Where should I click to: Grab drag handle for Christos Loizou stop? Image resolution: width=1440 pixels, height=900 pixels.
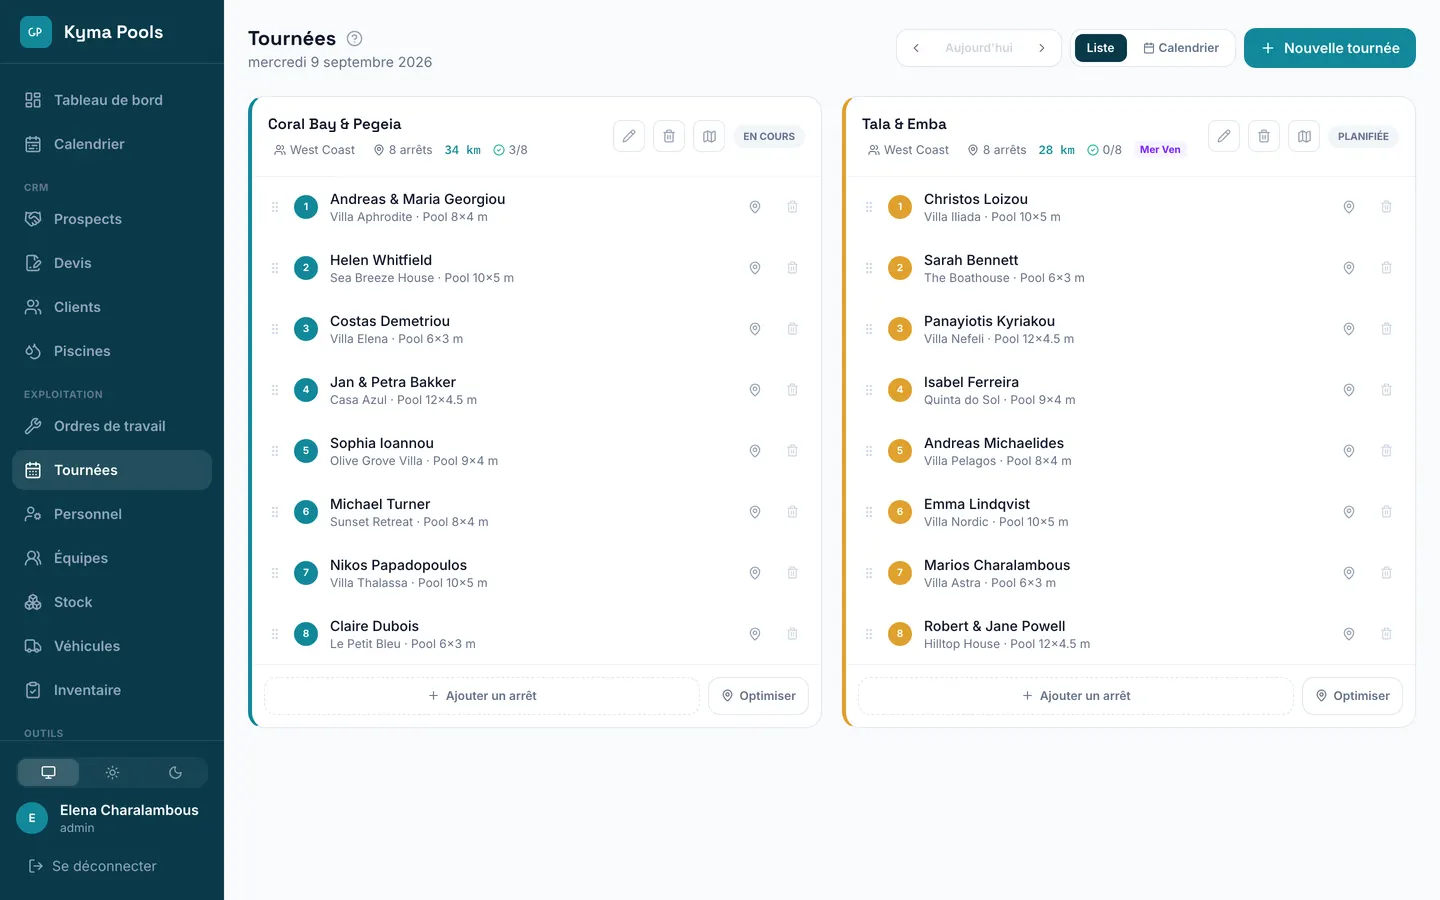[869, 207]
